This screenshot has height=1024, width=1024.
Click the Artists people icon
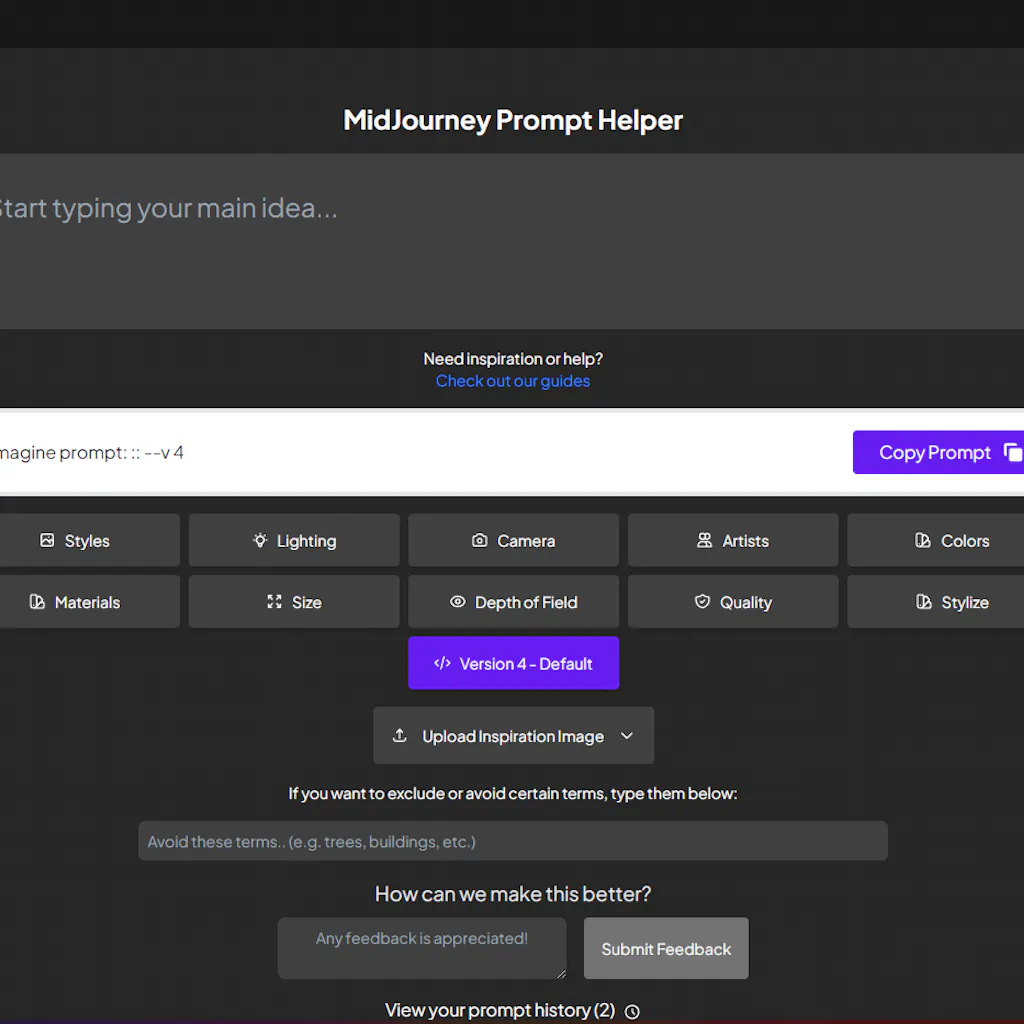point(705,540)
